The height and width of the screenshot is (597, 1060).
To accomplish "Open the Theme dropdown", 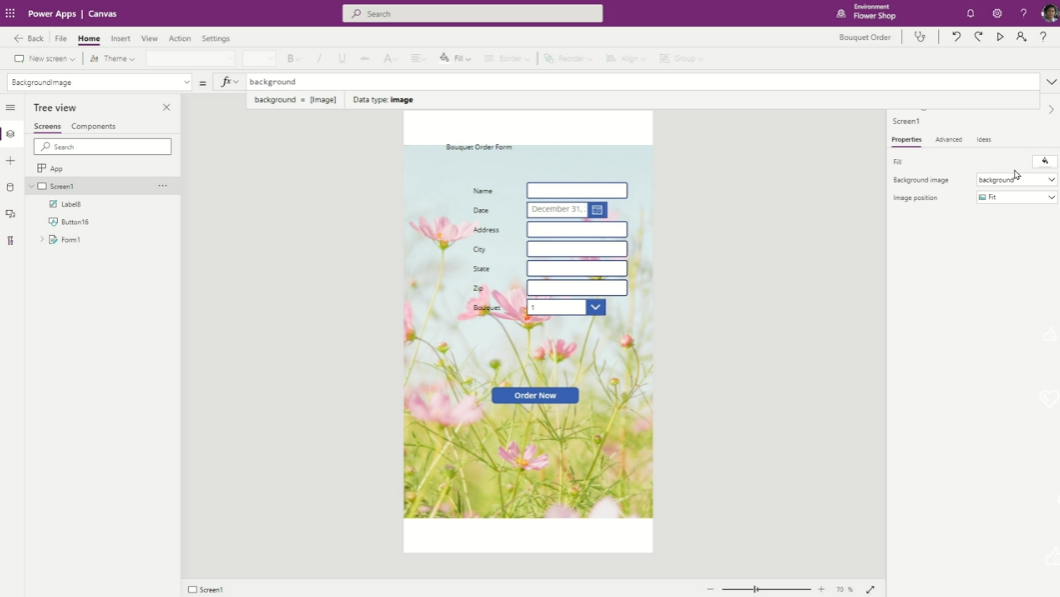I will click(112, 59).
